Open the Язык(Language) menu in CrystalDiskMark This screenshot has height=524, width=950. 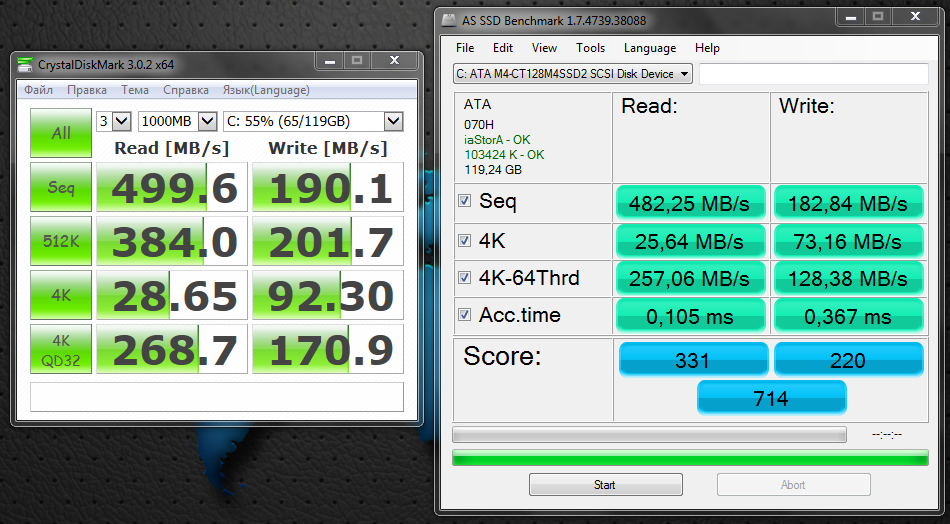[x=266, y=90]
